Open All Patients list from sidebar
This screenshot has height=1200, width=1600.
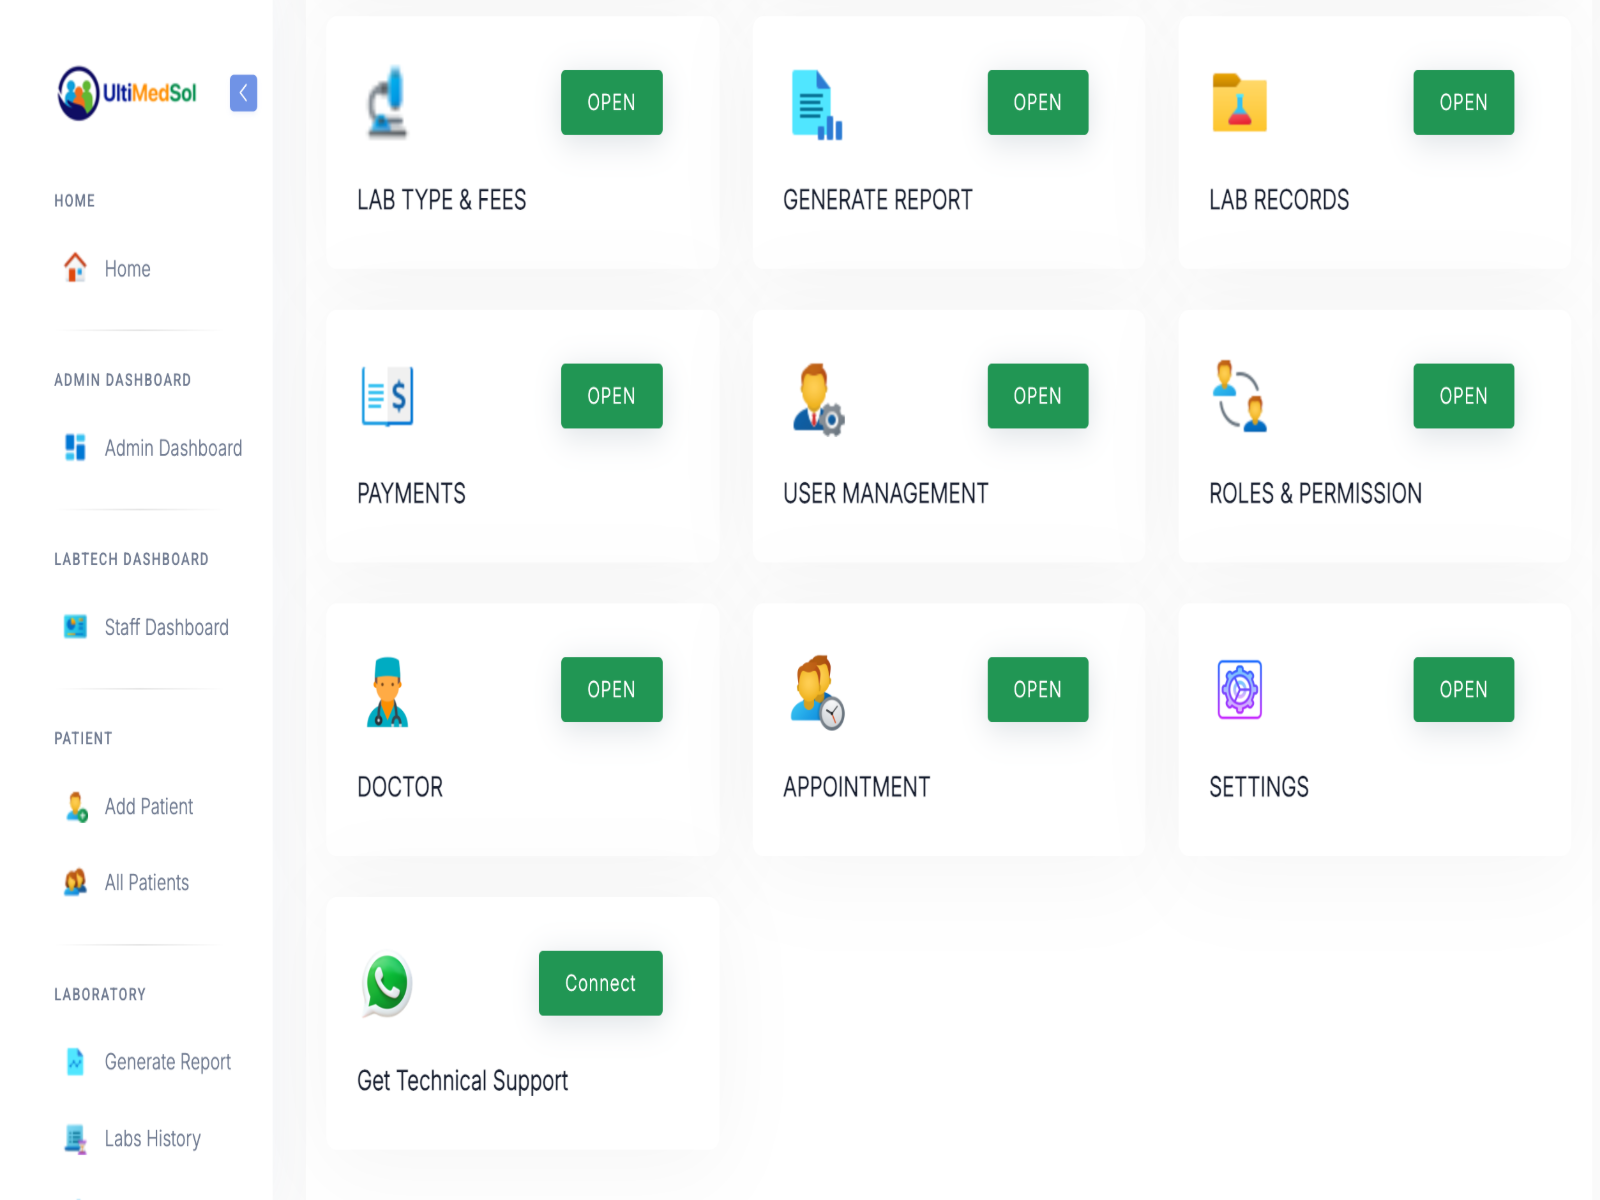tap(146, 883)
